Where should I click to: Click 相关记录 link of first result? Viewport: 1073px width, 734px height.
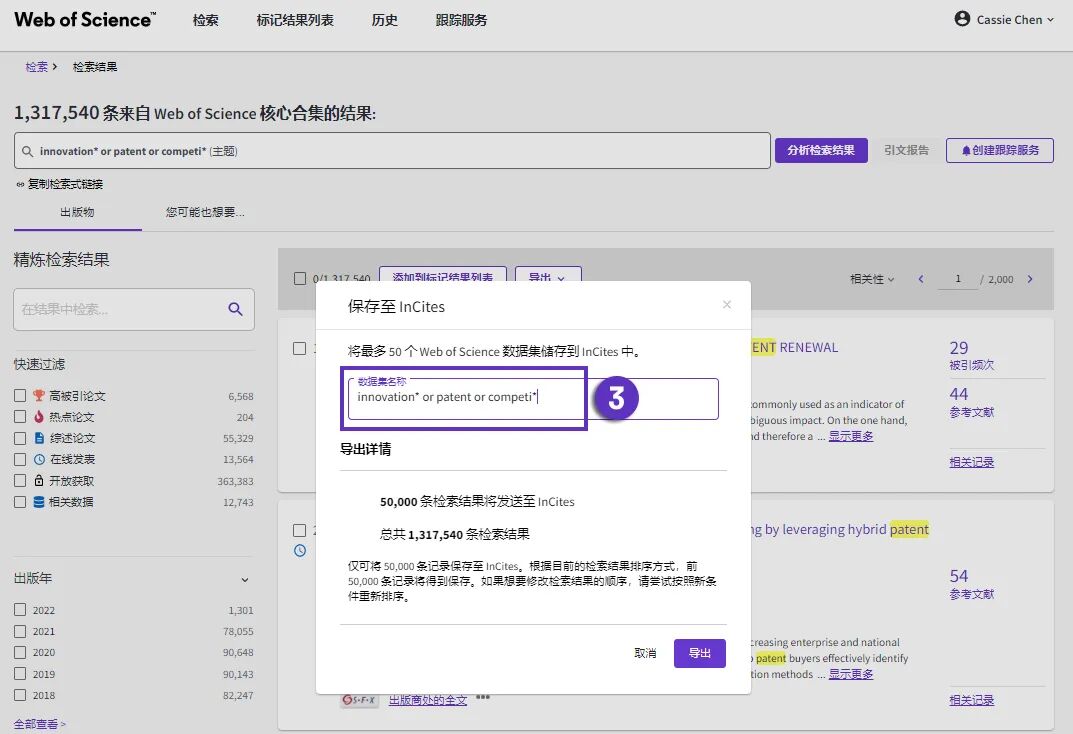(x=972, y=462)
